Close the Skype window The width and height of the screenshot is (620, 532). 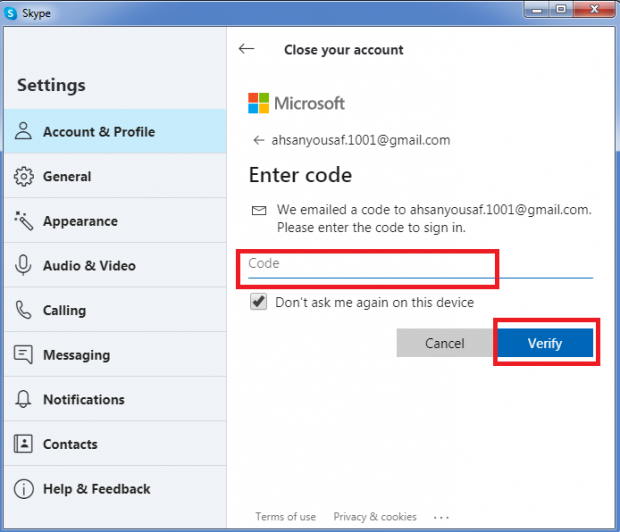tap(594, 9)
